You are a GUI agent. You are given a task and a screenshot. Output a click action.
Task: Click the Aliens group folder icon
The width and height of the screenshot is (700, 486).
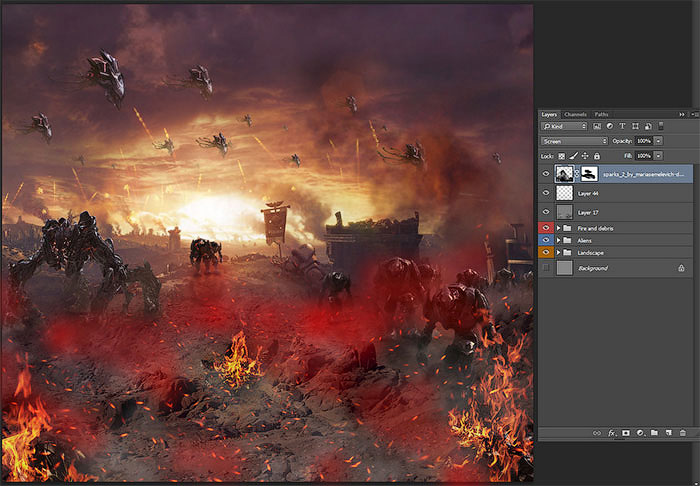pyautogui.click(x=567, y=241)
